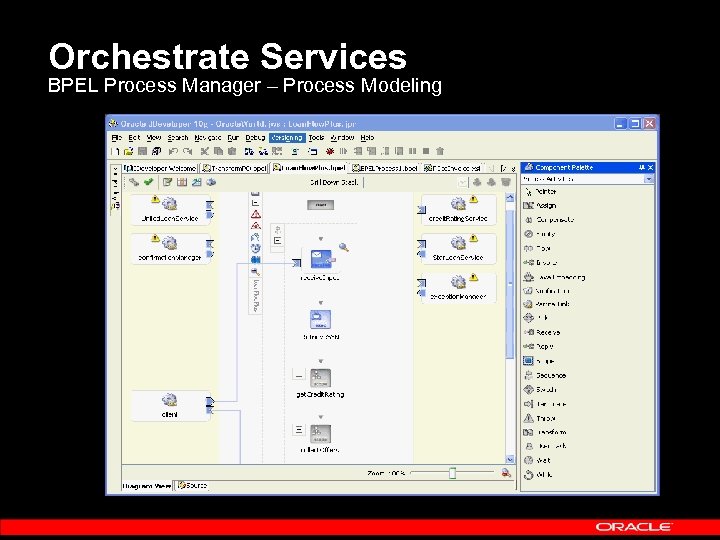Adjust the Zoom slider handle

[452, 472]
